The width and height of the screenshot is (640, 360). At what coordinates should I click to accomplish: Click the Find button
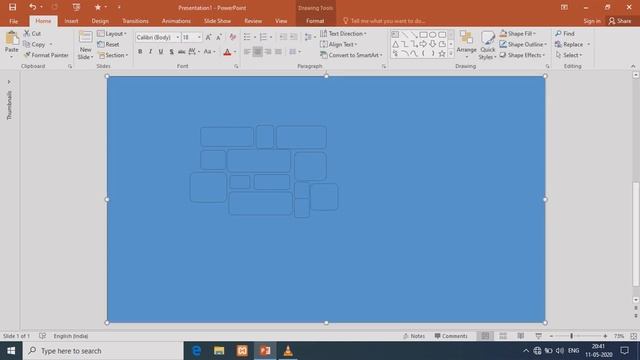tap(565, 33)
